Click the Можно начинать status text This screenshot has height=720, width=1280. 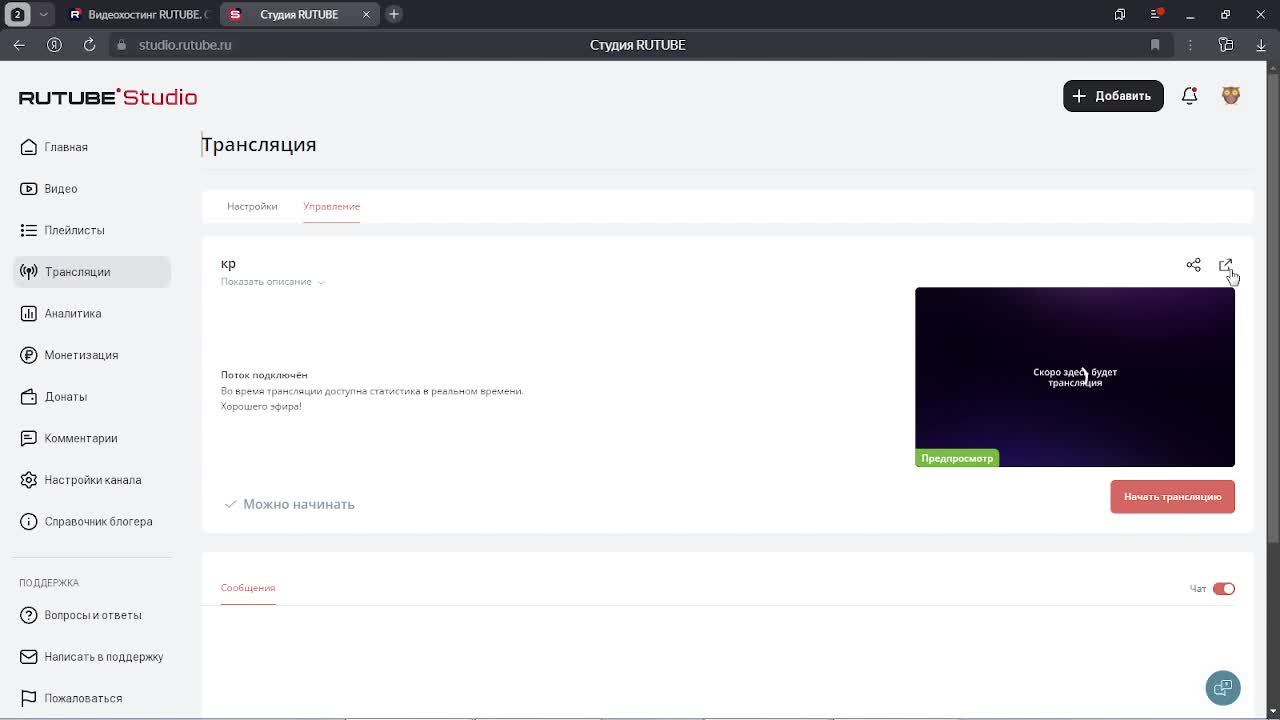click(299, 504)
